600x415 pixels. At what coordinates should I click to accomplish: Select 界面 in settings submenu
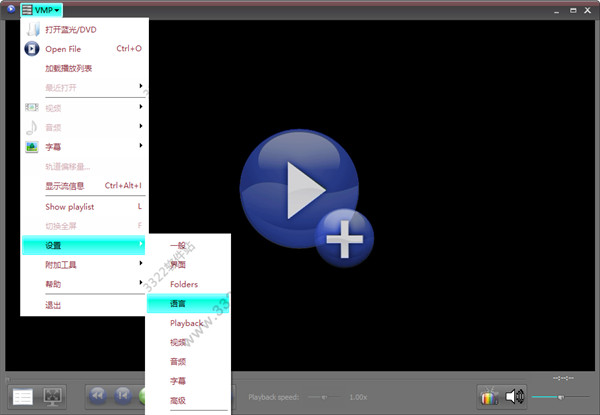188,265
